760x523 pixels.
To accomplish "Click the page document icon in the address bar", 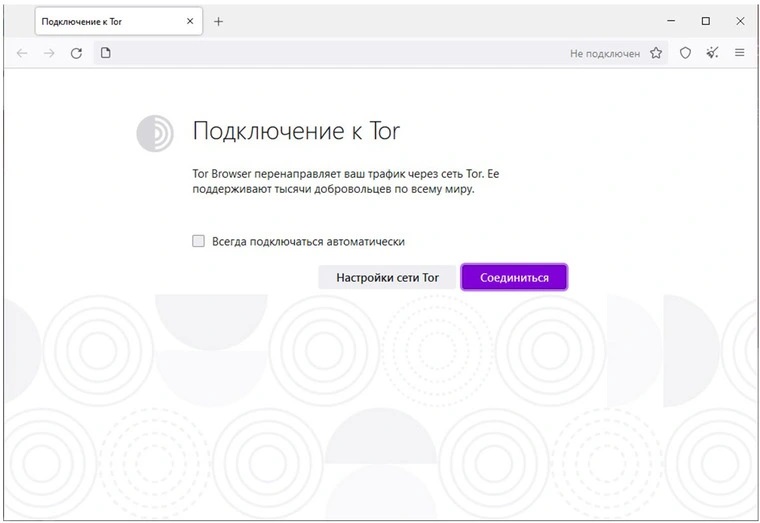I will tap(106, 53).
